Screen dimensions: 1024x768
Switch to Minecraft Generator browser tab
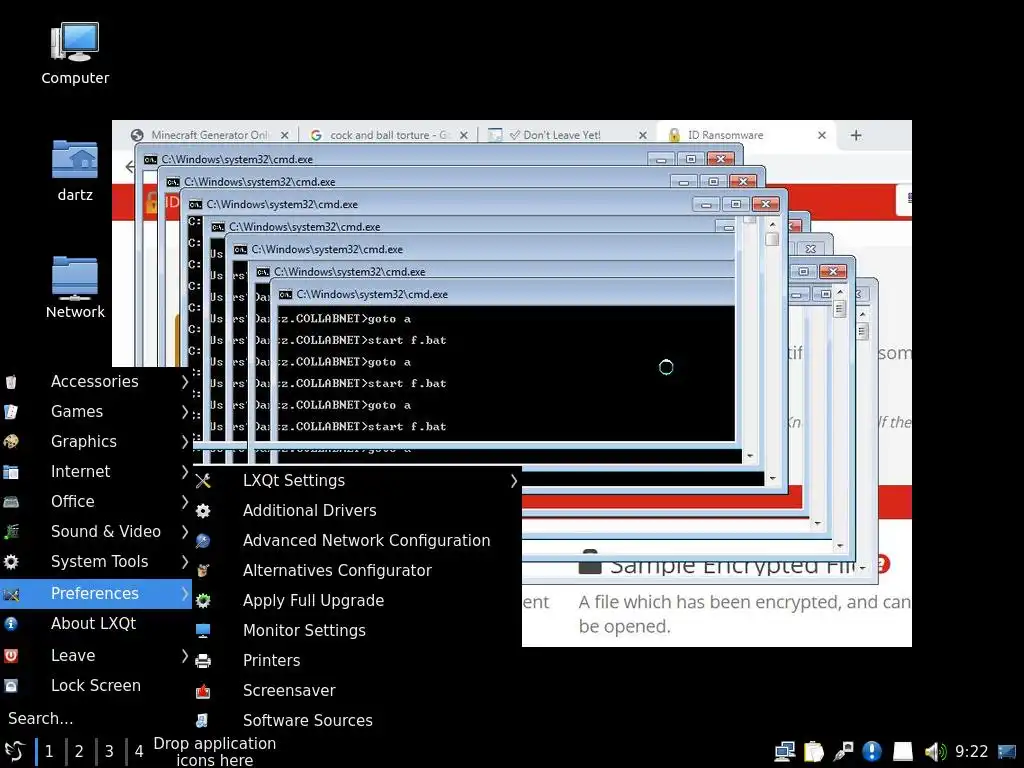(209, 135)
